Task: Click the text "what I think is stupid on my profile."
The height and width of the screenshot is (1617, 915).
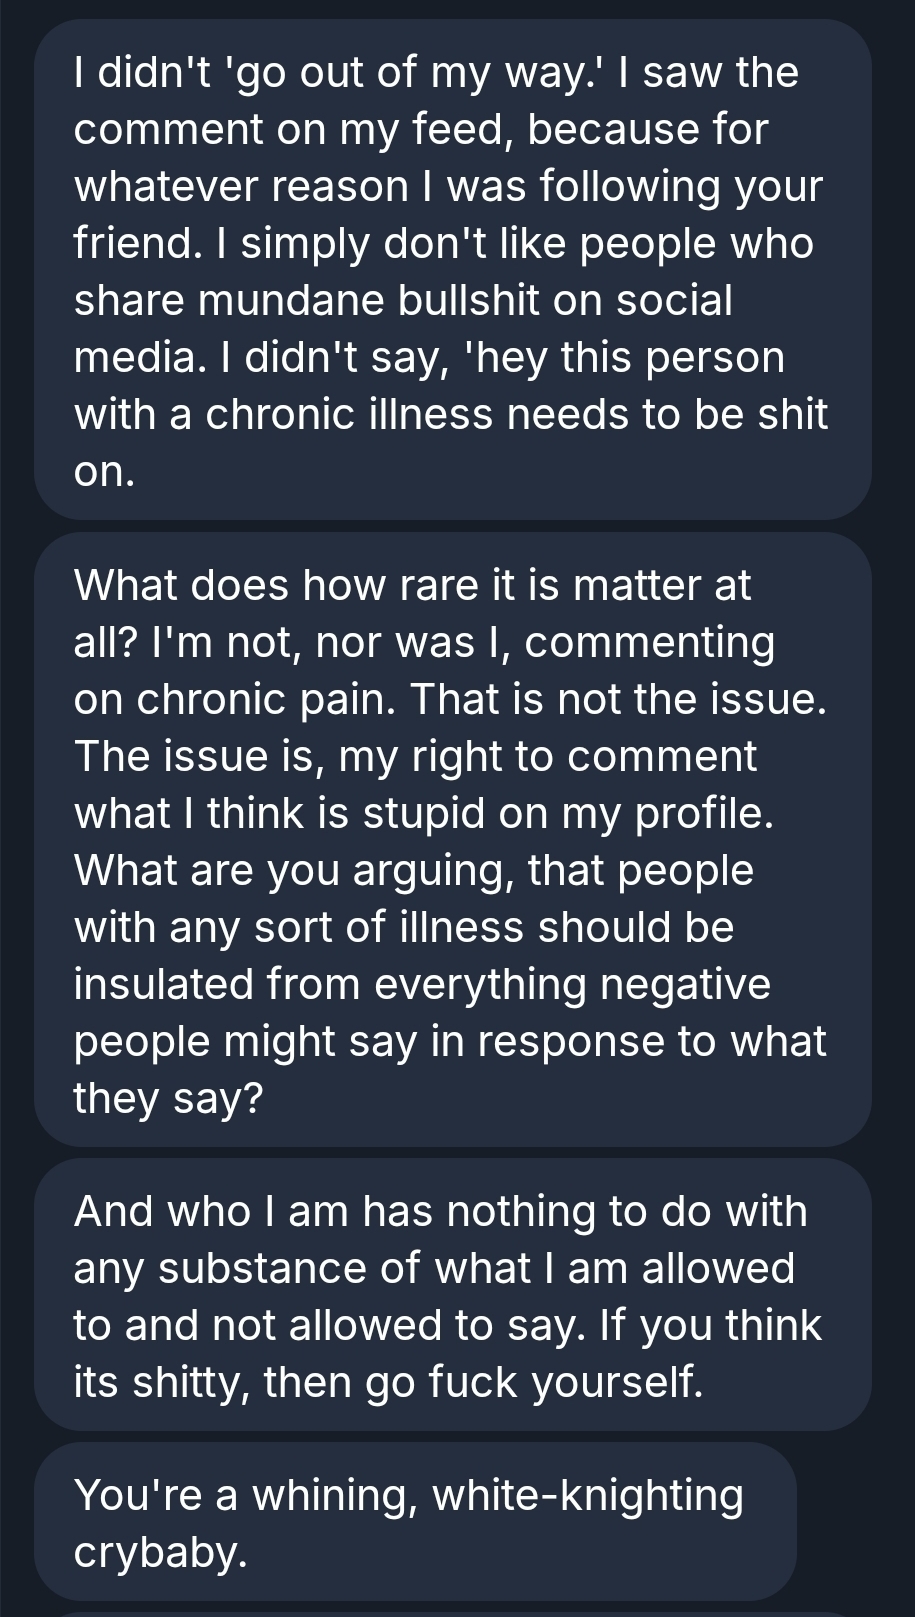Action: (424, 813)
